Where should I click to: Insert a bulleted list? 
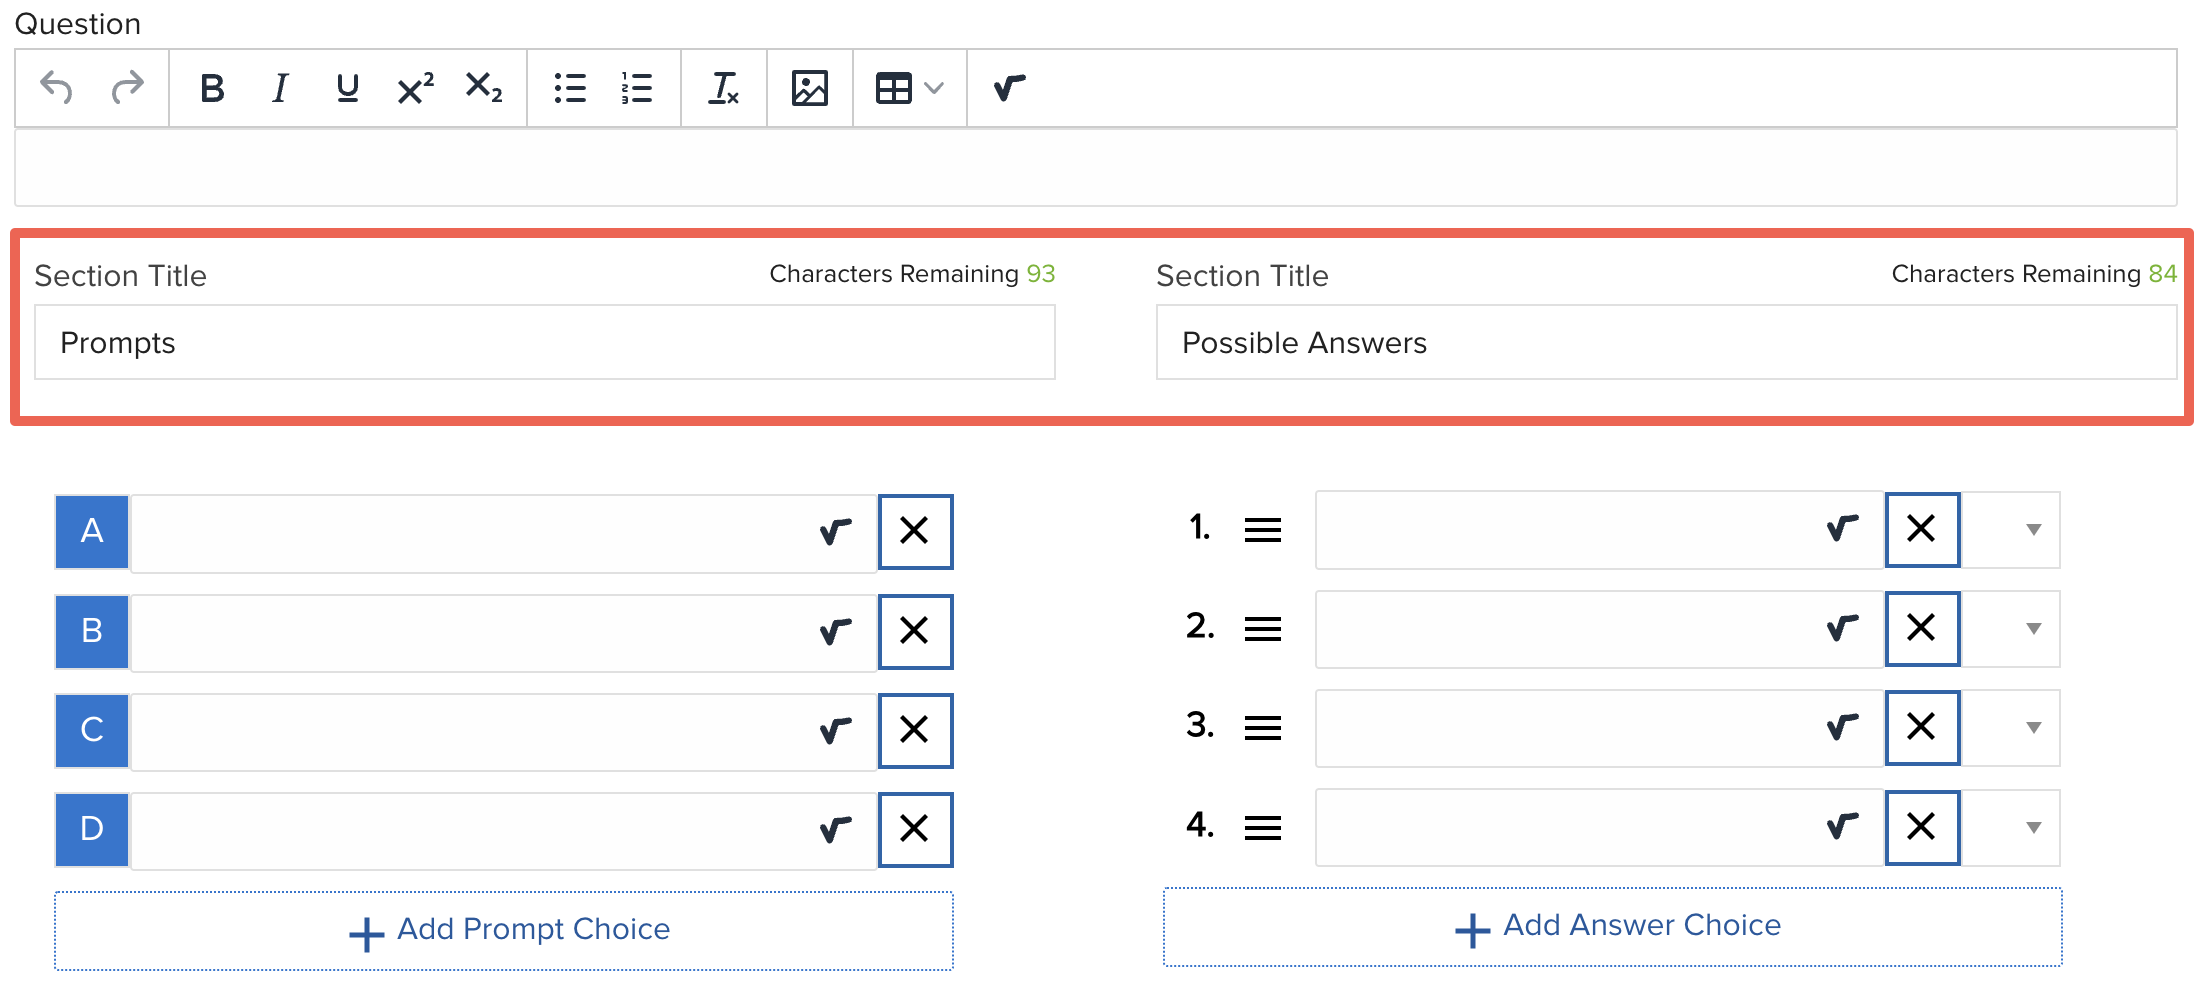coord(570,88)
